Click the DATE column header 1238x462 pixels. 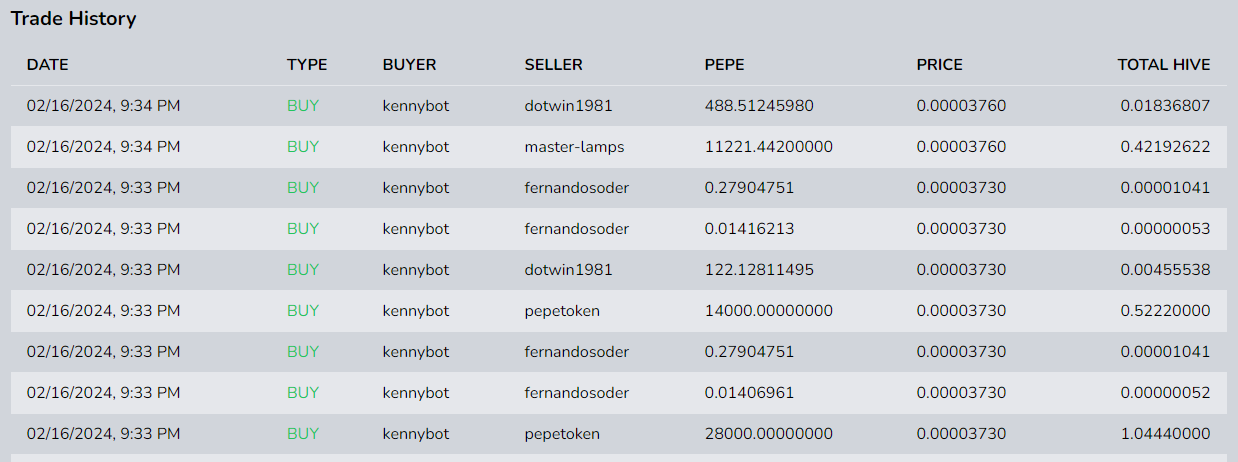click(47, 65)
